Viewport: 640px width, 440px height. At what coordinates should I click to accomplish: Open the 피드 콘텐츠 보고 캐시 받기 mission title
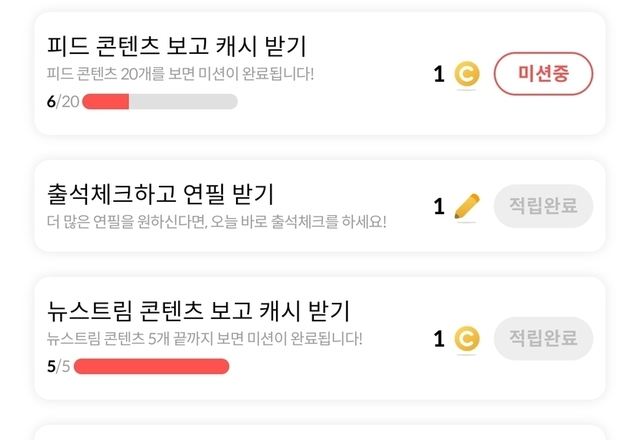[177, 46]
